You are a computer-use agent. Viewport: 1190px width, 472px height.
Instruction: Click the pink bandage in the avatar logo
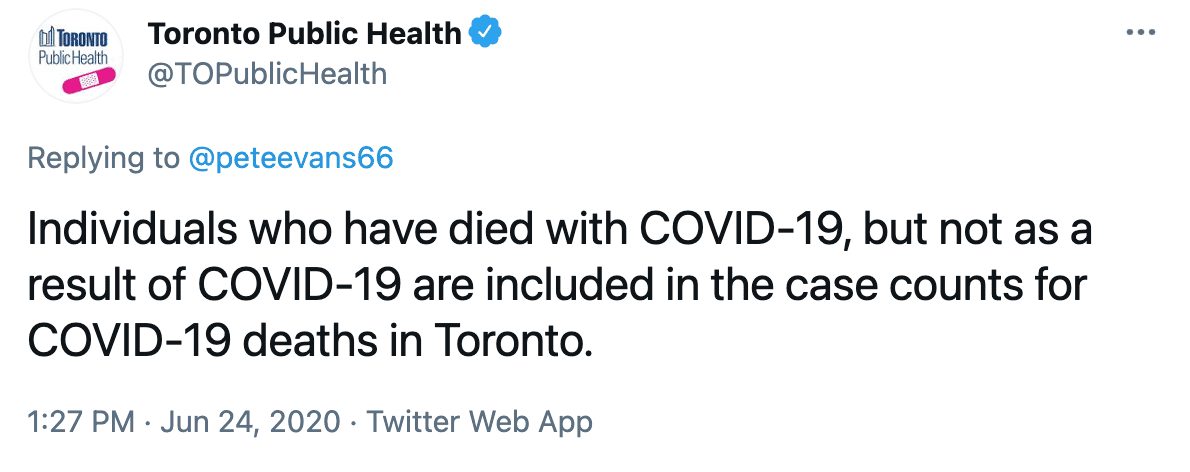pyautogui.click(x=87, y=80)
